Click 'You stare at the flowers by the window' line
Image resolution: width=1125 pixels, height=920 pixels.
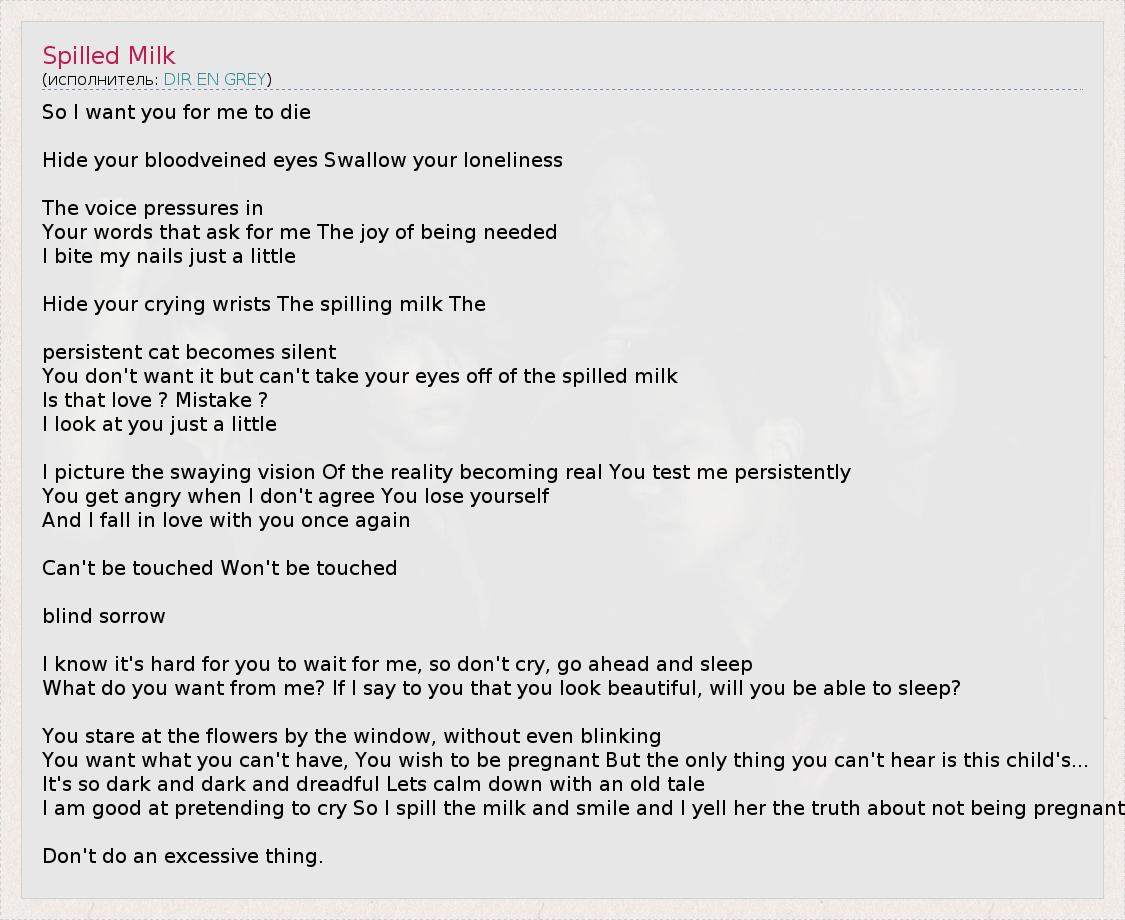pos(351,736)
